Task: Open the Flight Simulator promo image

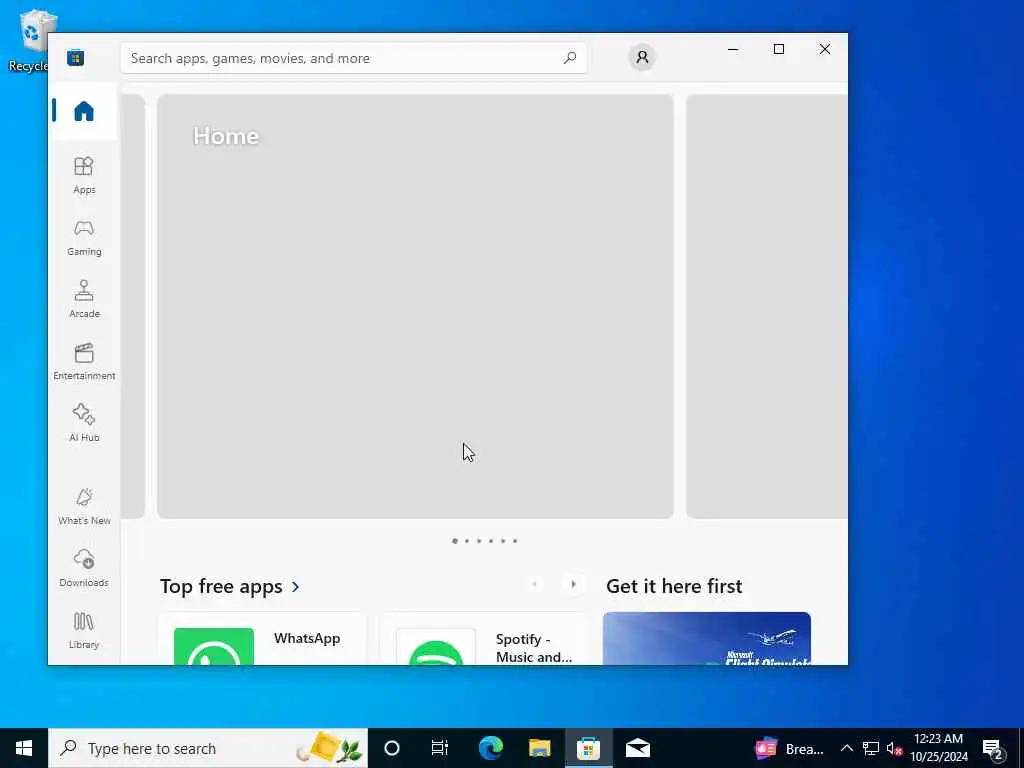Action: pyautogui.click(x=707, y=639)
